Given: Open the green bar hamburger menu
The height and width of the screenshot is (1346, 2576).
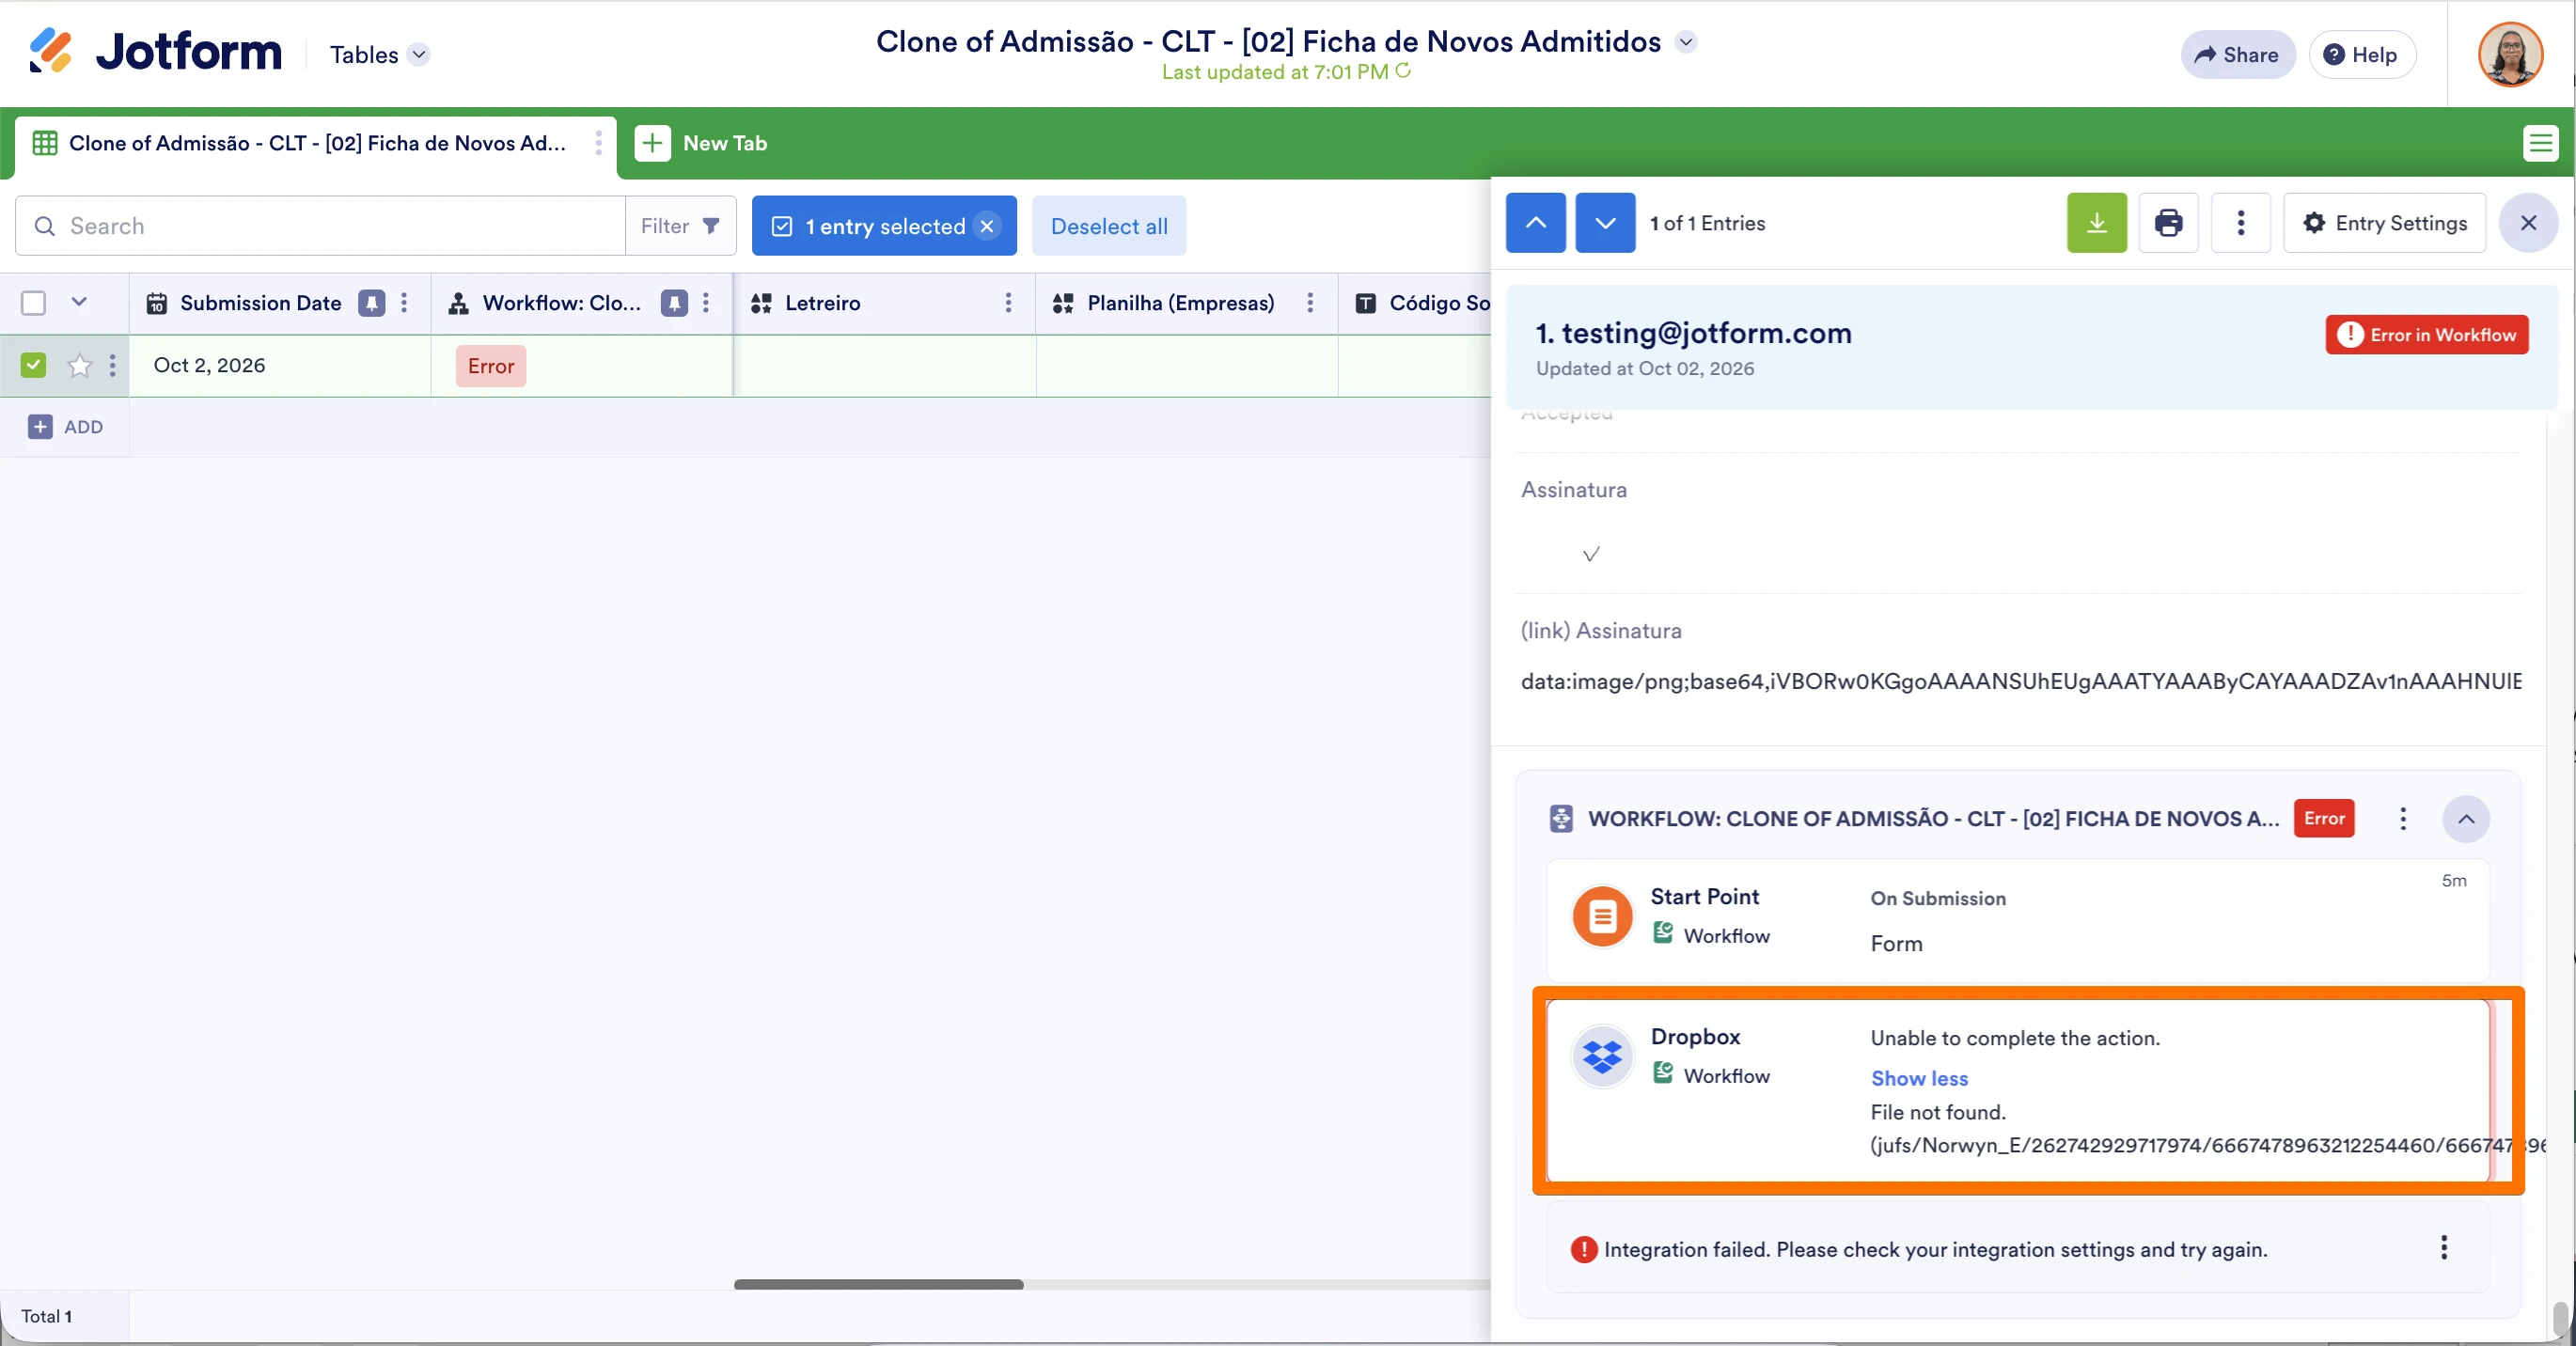Looking at the screenshot, I should coord(2541,143).
